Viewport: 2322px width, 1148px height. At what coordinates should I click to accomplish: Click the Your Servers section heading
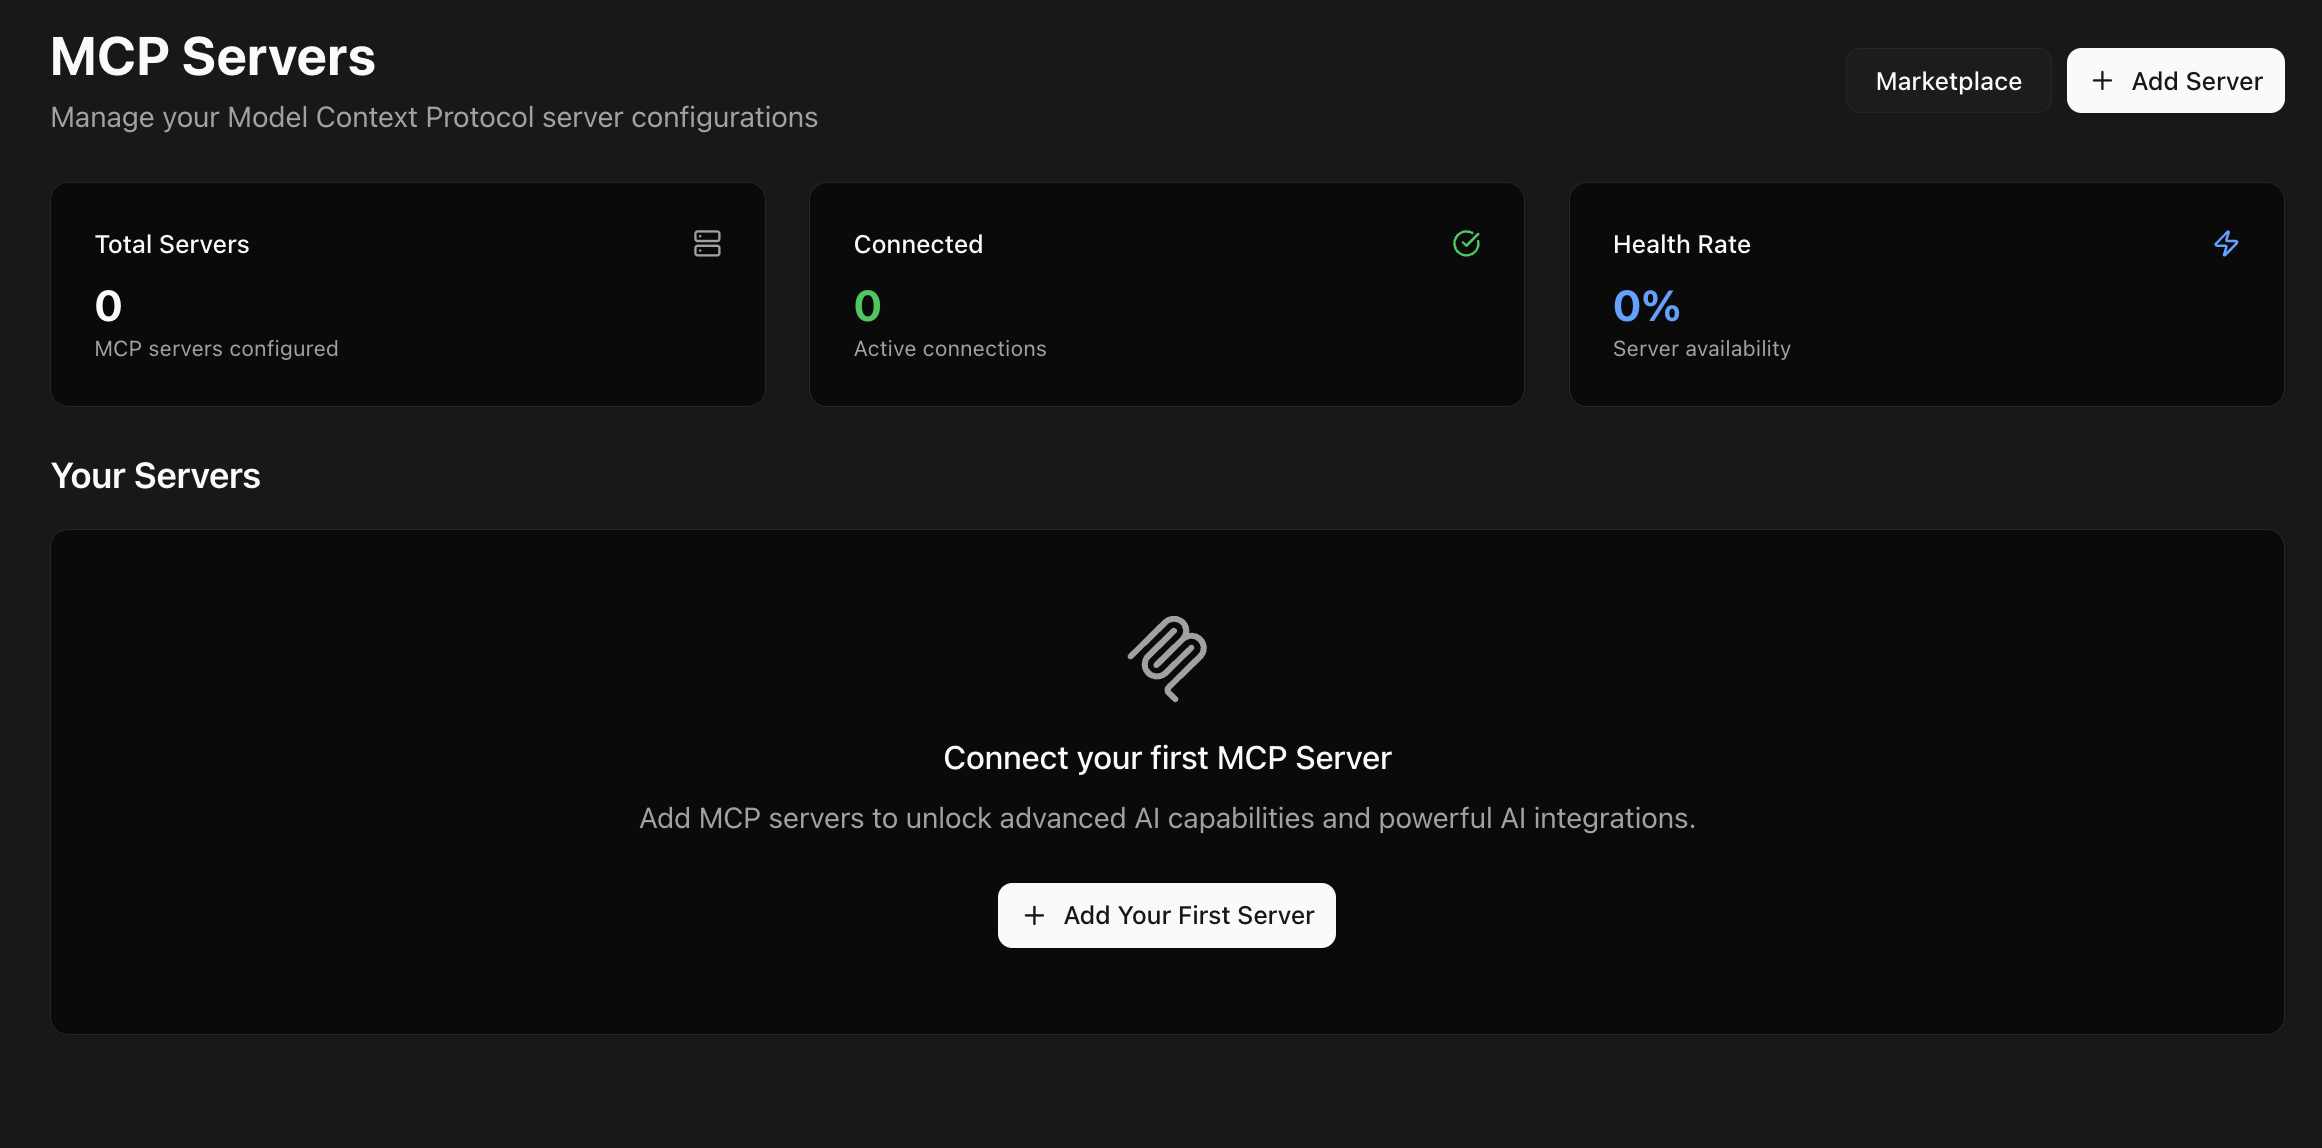[x=156, y=476]
